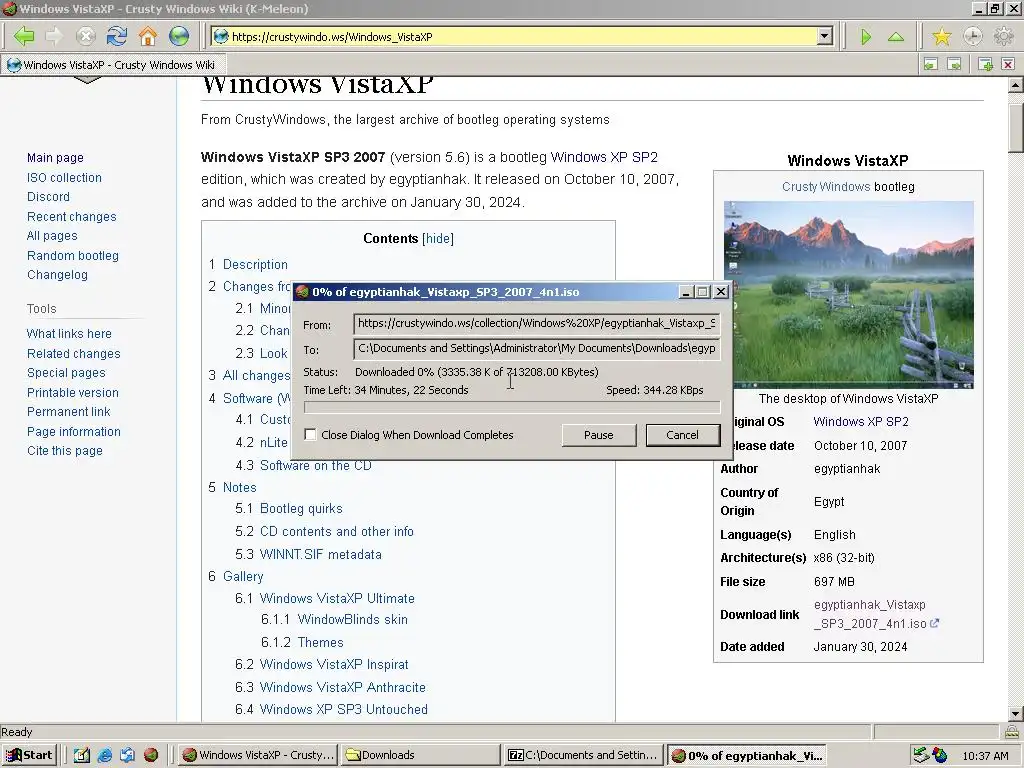Click the security lock icon in status bar
1024x768 pixels.
coord(1012,731)
